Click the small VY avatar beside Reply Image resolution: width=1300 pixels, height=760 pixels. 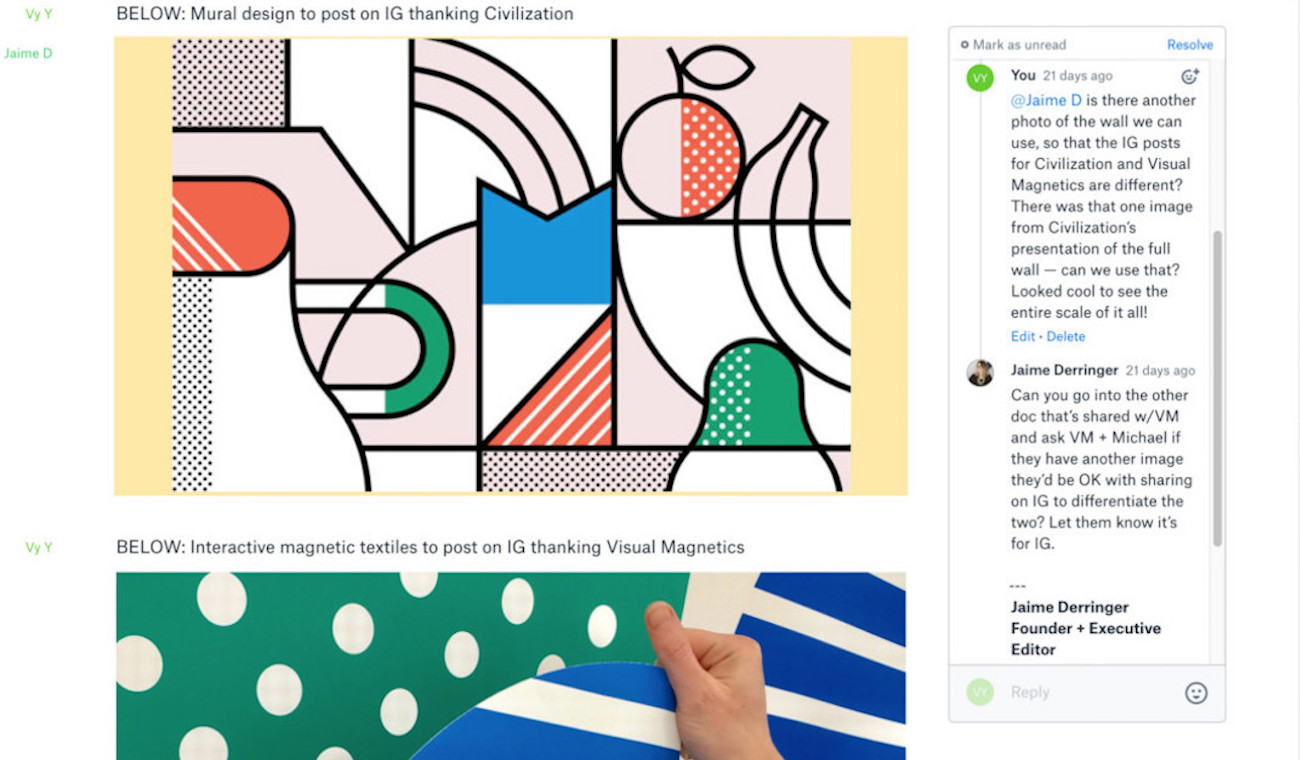pos(980,692)
